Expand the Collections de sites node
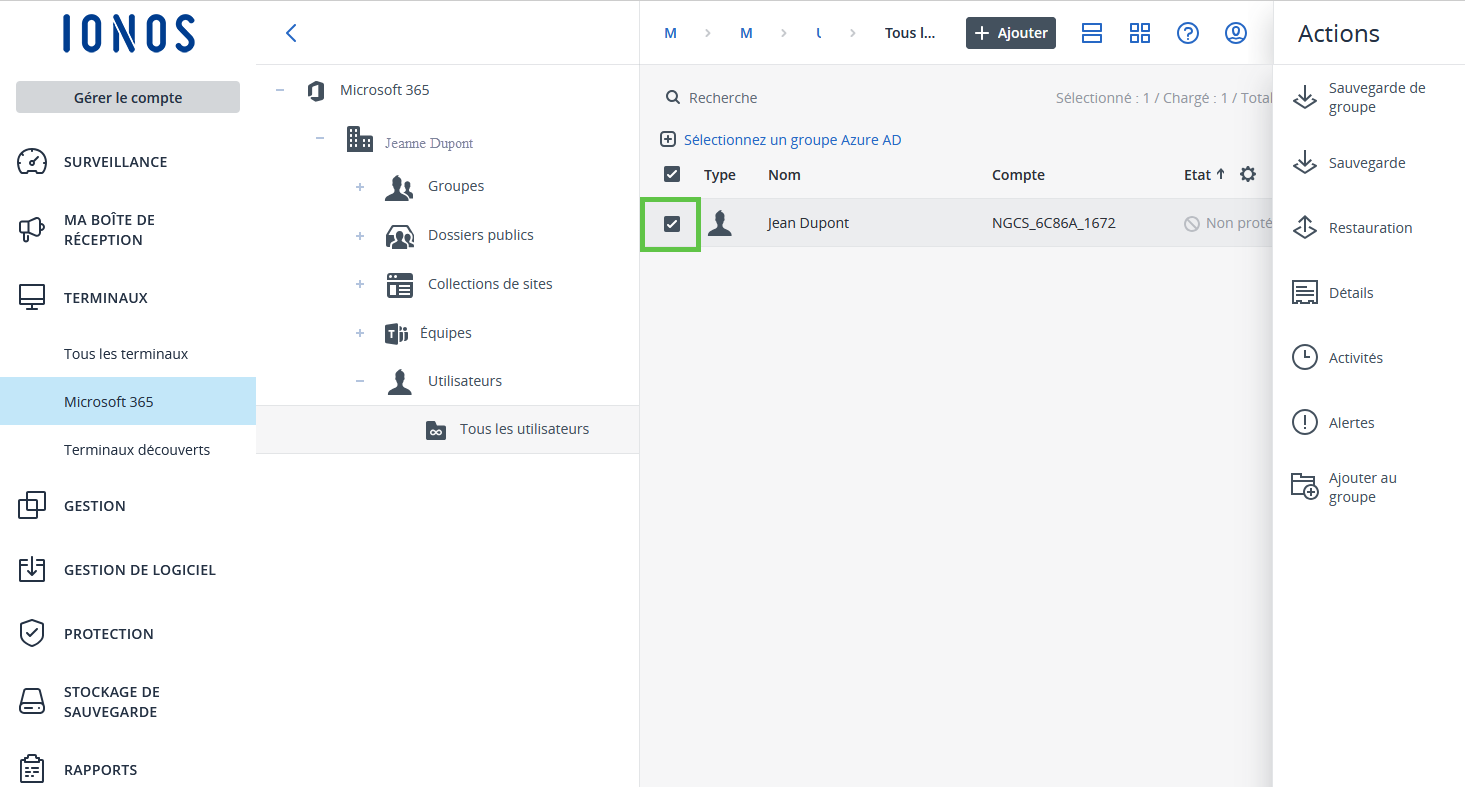Viewport: 1465px width, 787px height. coord(360,285)
